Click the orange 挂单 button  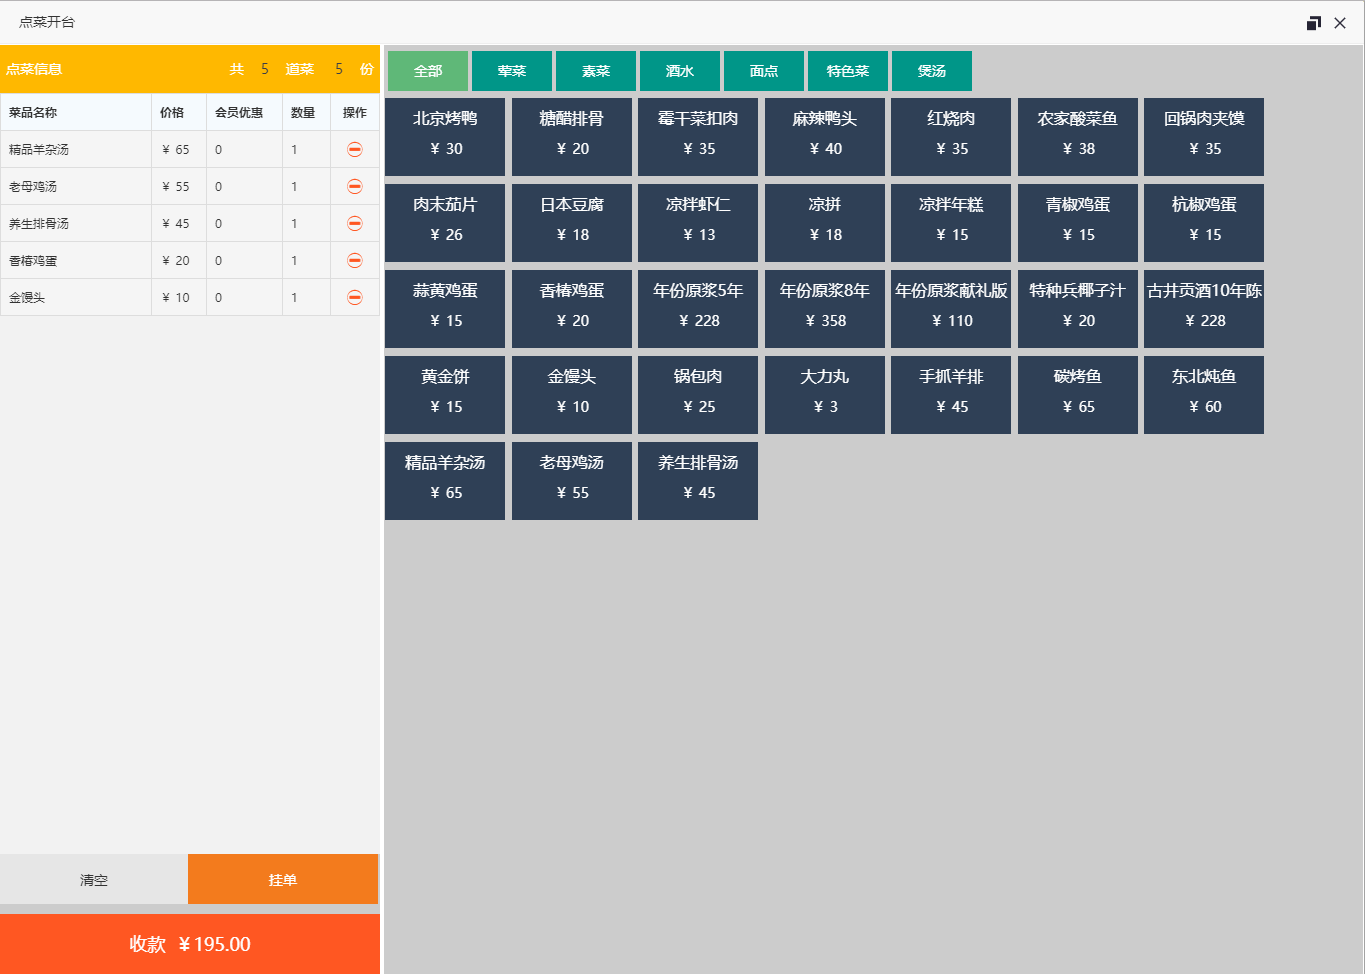tap(283, 879)
